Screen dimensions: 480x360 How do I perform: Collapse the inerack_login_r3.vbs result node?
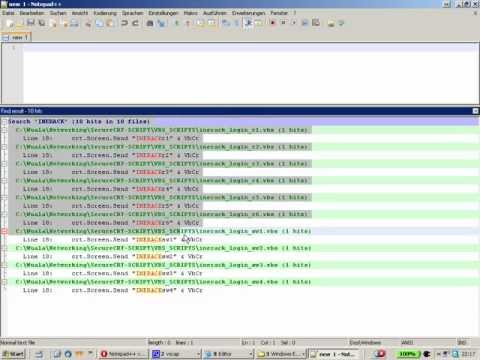pos(4,164)
